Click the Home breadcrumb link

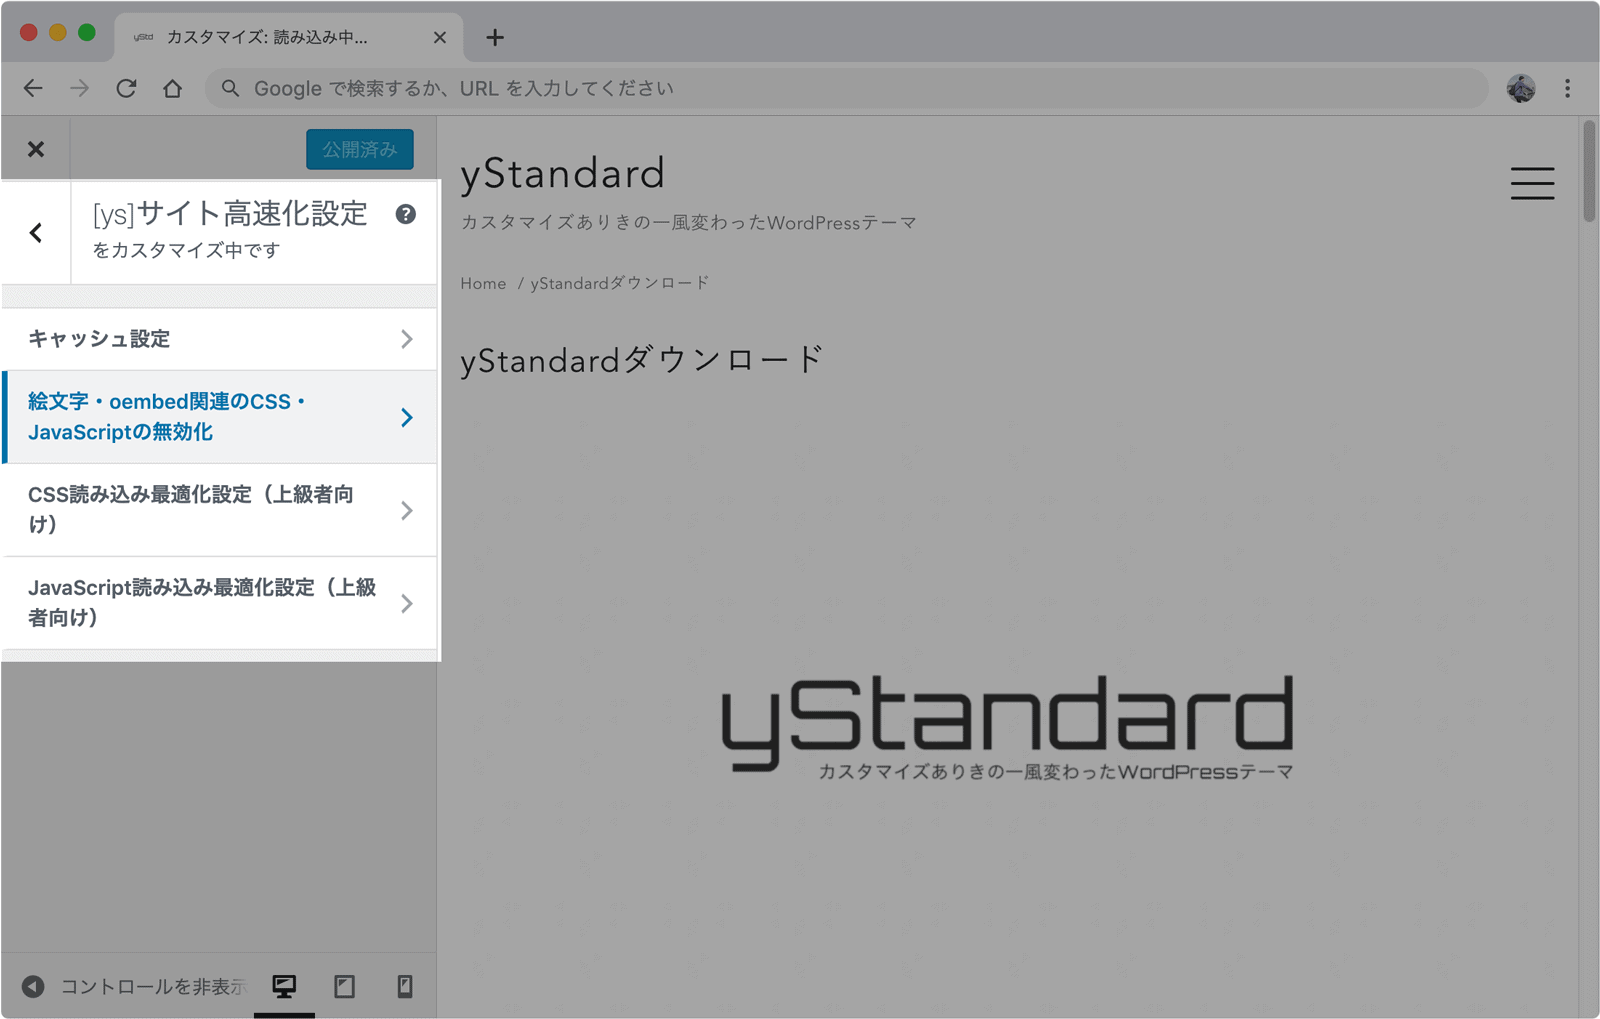coord(483,284)
